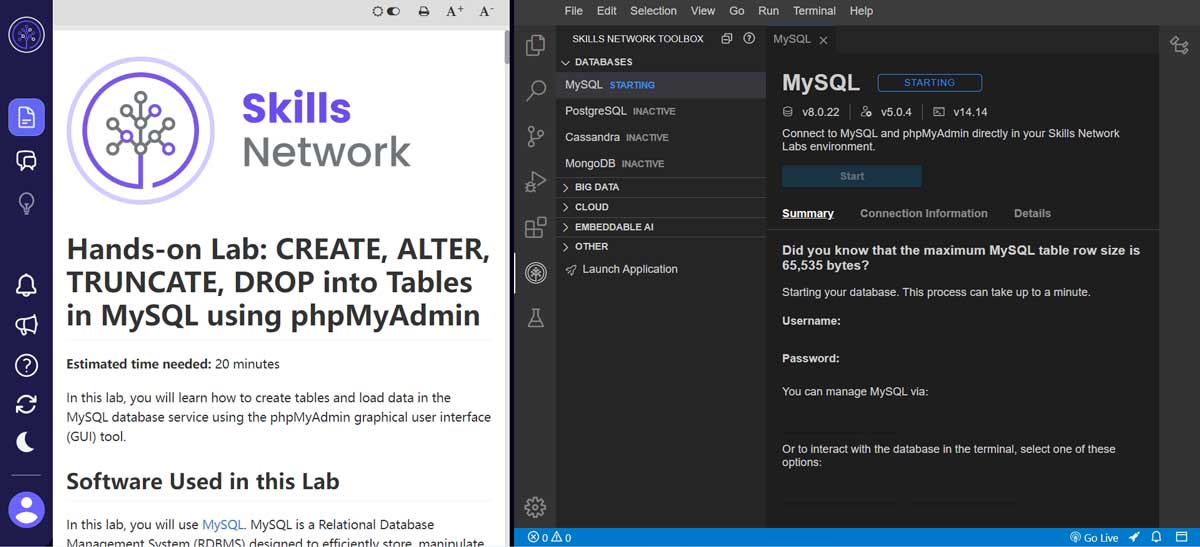Expand the CLOUD section
The width and height of the screenshot is (1200, 547).
[662, 207]
